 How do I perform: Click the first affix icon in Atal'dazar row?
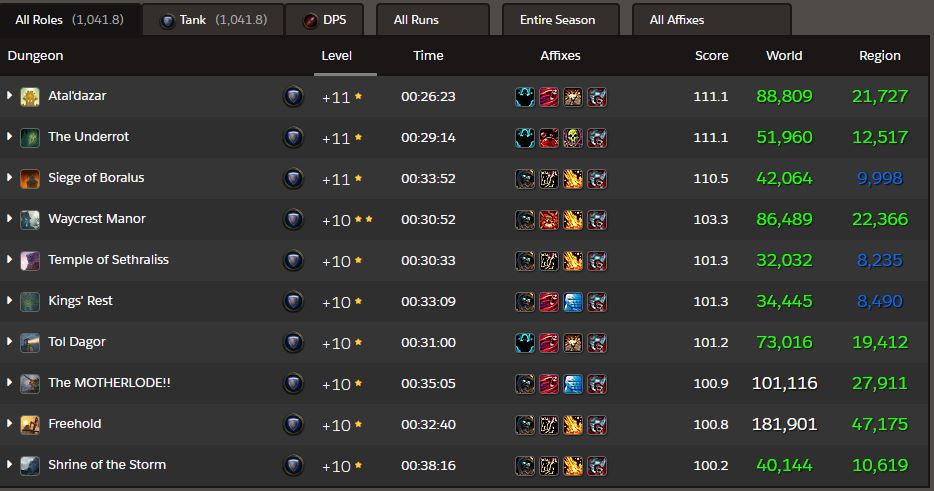click(x=525, y=97)
